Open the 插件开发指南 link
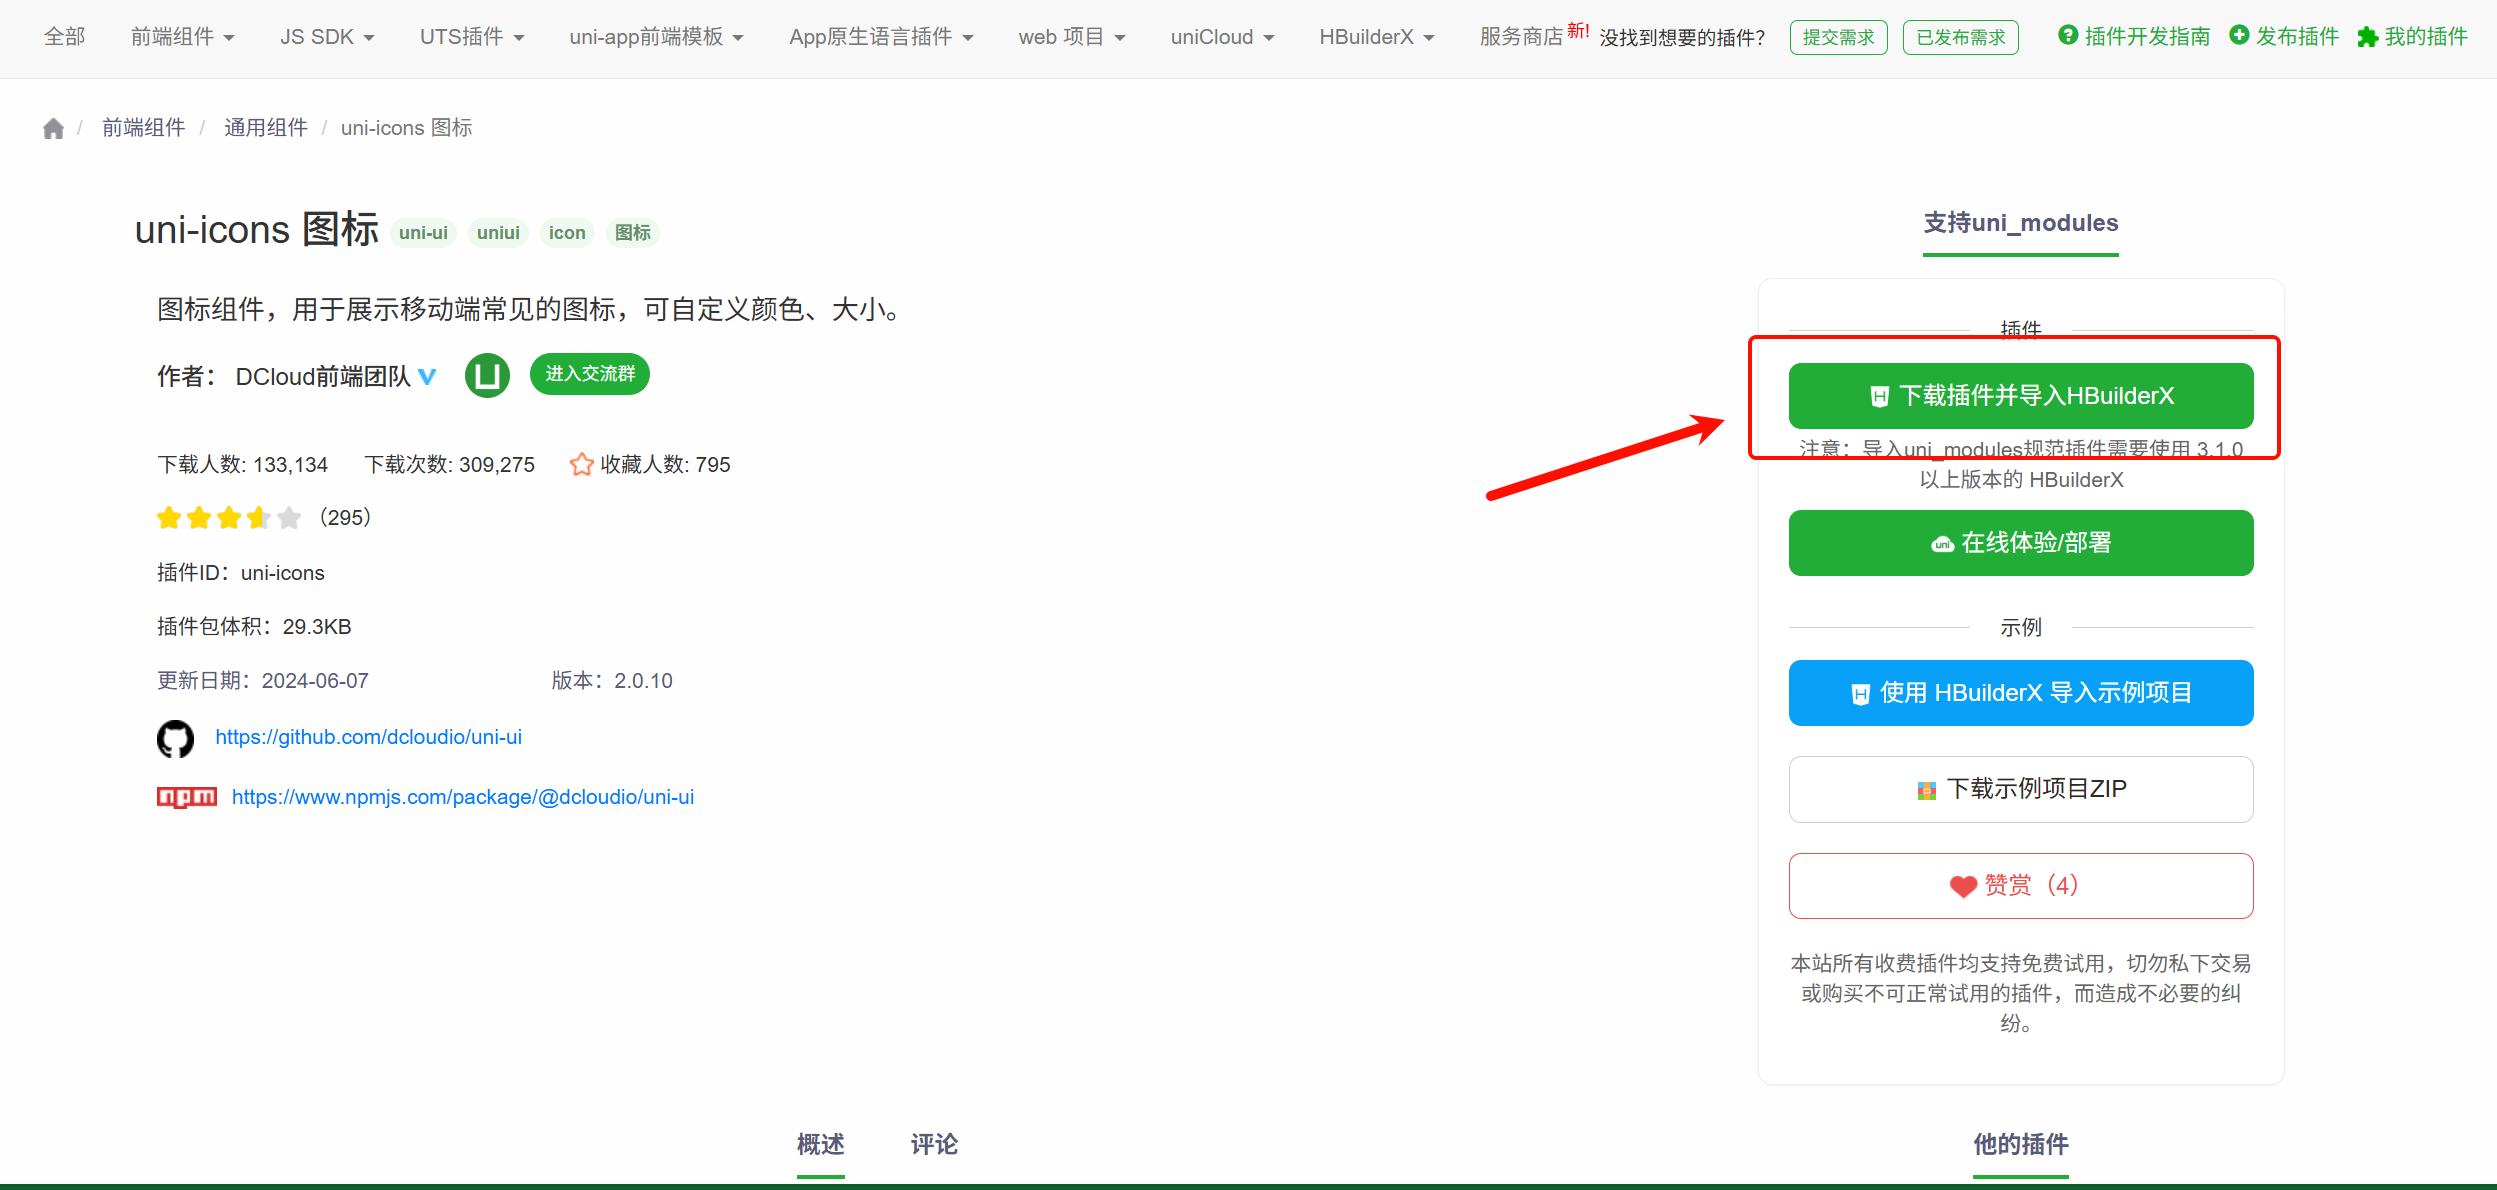The image size is (2497, 1190). click(x=2147, y=37)
